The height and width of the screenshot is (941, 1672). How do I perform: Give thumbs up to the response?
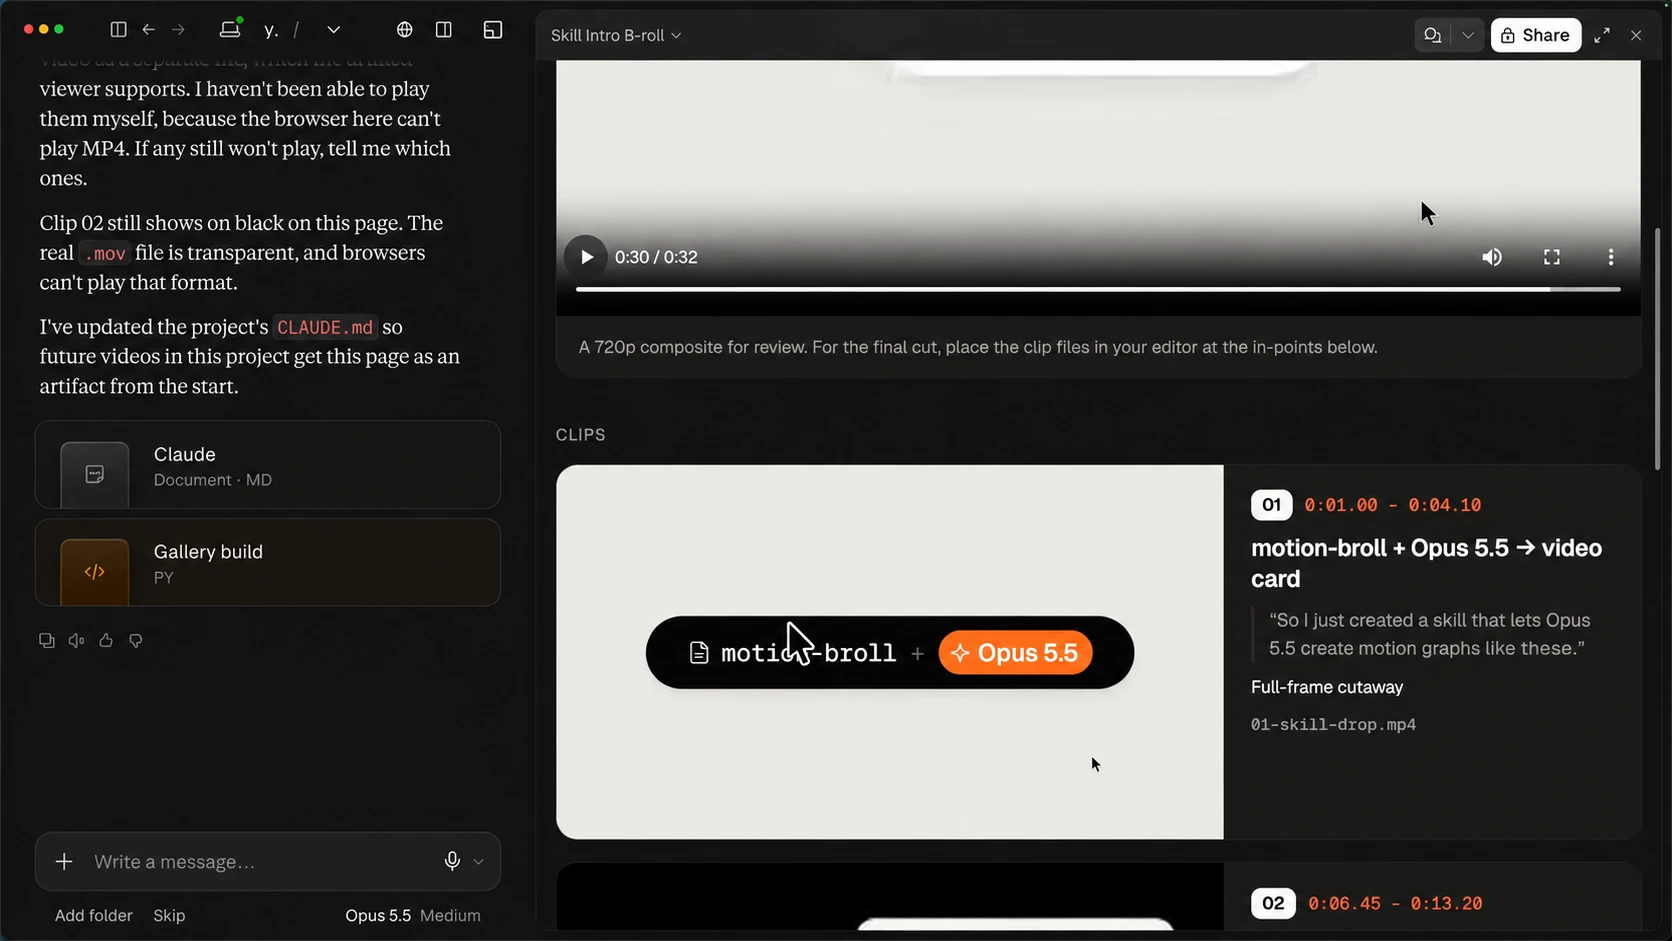click(x=106, y=640)
